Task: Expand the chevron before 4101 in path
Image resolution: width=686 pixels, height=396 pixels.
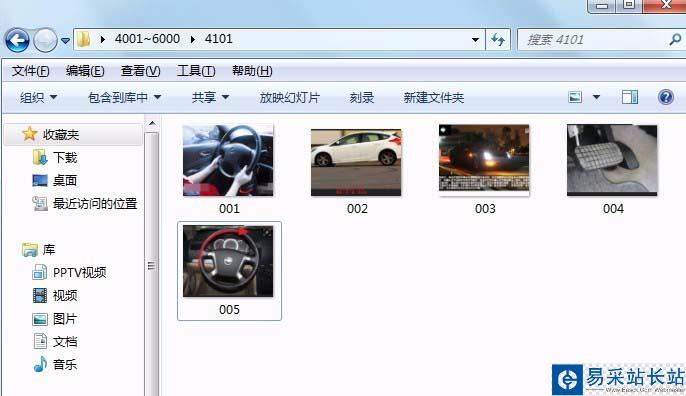Action: 192,39
